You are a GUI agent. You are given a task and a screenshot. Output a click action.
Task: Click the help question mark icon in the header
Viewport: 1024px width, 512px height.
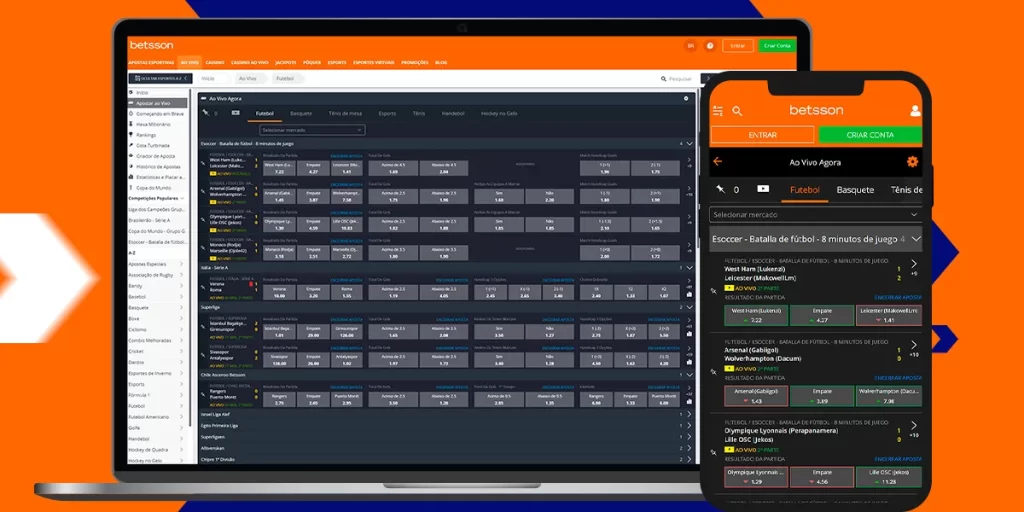click(x=710, y=46)
